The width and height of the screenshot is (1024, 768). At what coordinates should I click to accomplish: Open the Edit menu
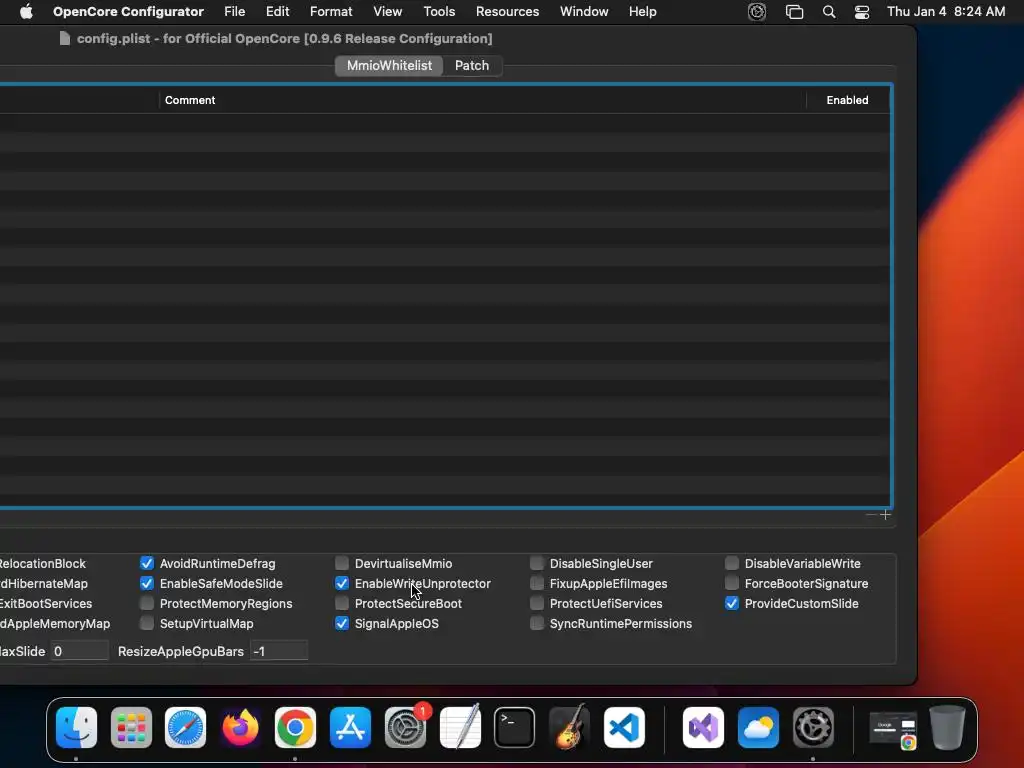pos(278,11)
